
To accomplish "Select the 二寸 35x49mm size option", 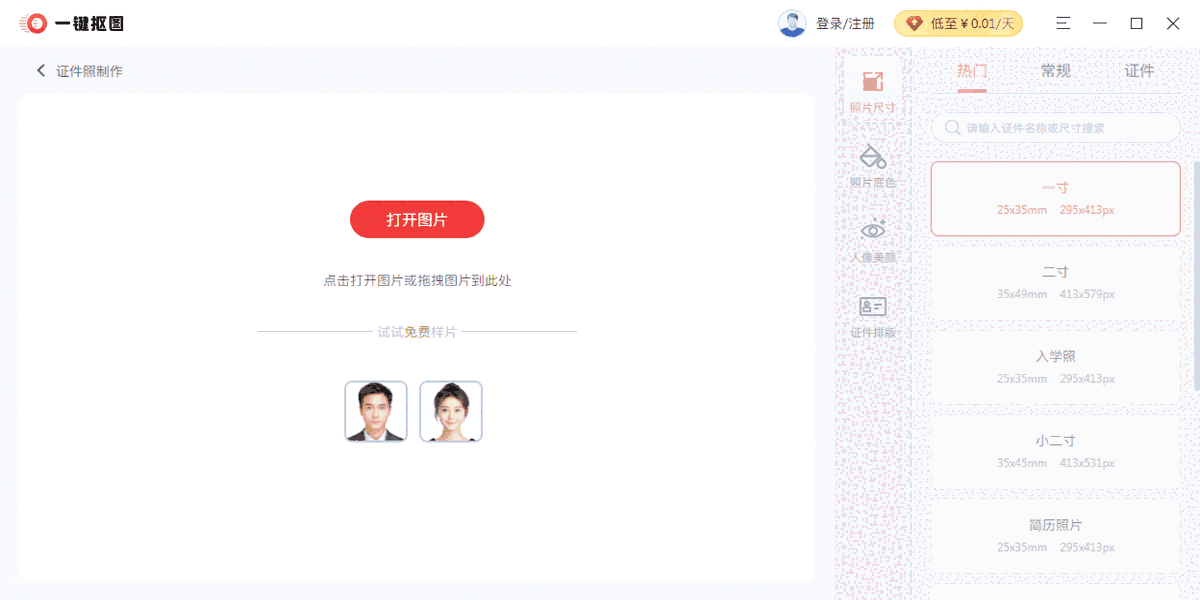I will click(x=1055, y=282).
